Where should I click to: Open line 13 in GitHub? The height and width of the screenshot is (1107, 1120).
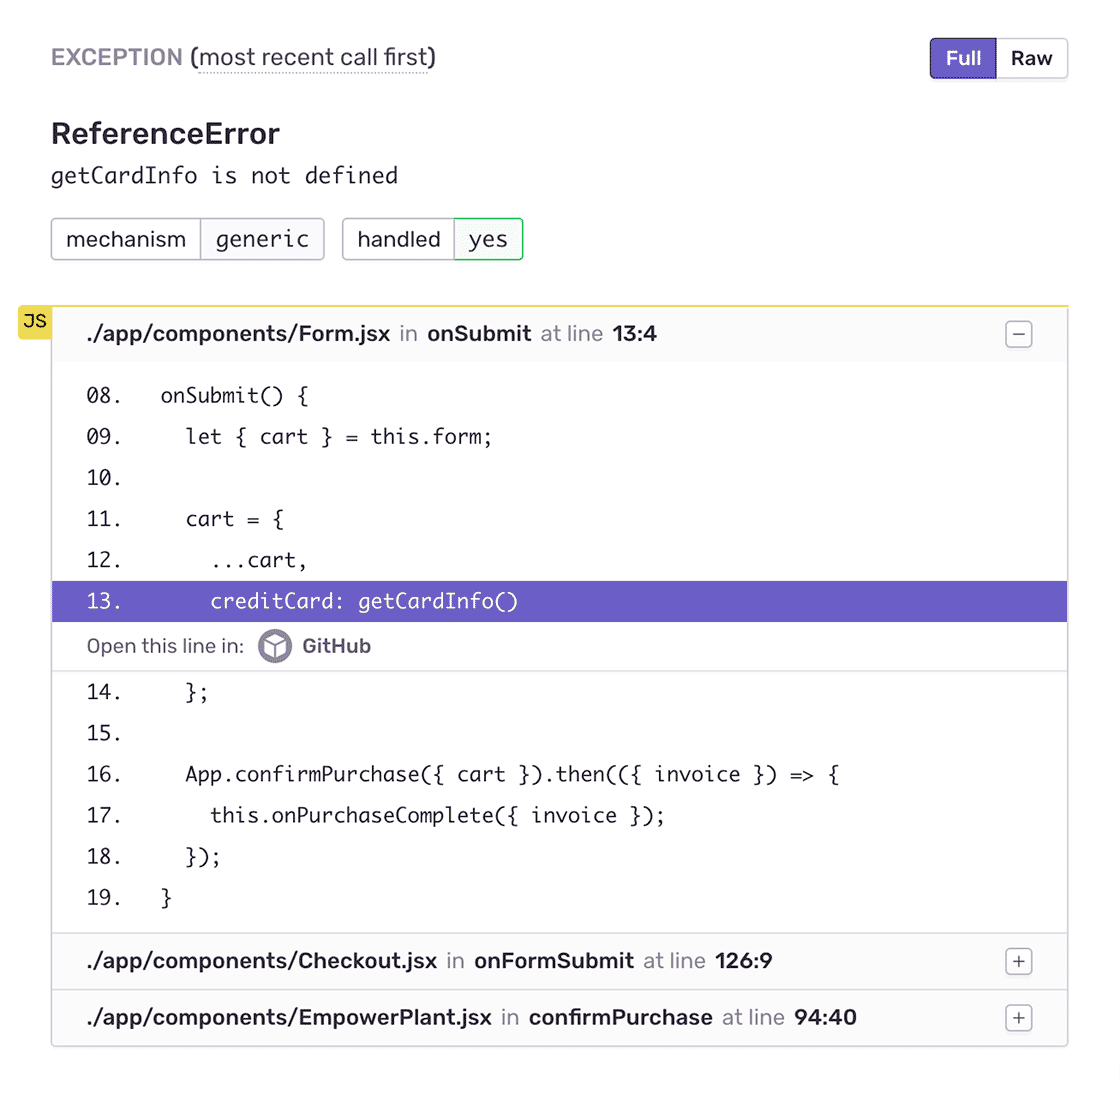(336, 647)
